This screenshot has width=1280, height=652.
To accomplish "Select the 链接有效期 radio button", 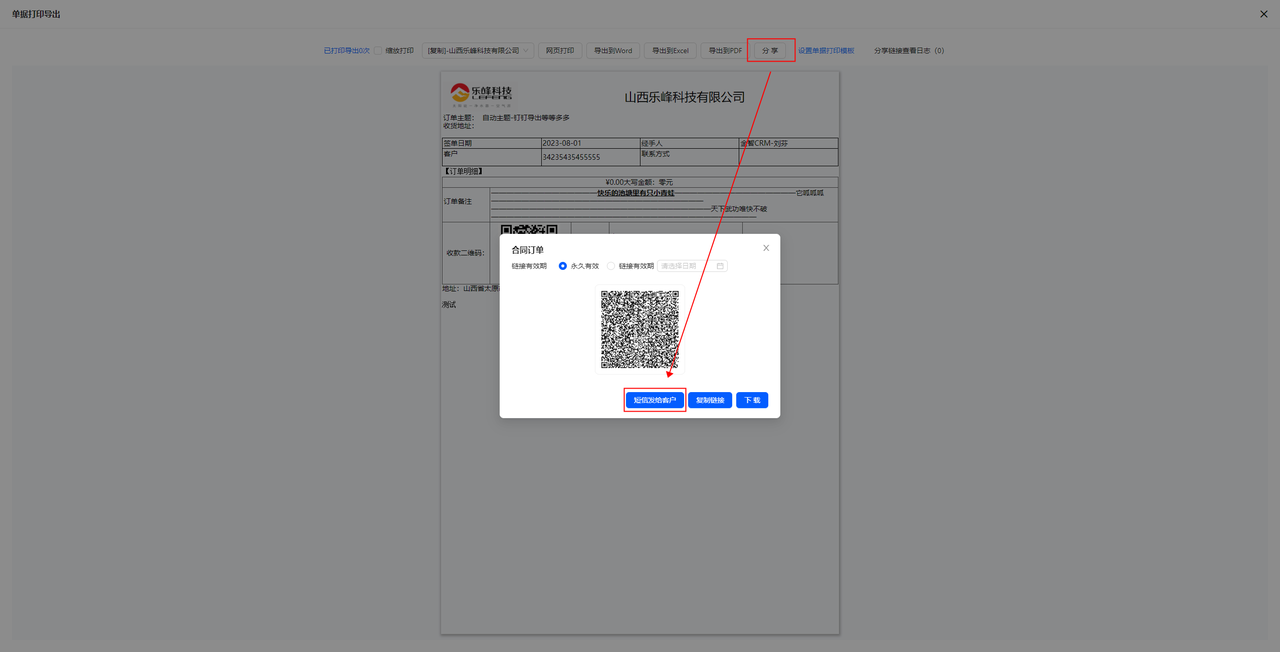I will pyautogui.click(x=611, y=266).
